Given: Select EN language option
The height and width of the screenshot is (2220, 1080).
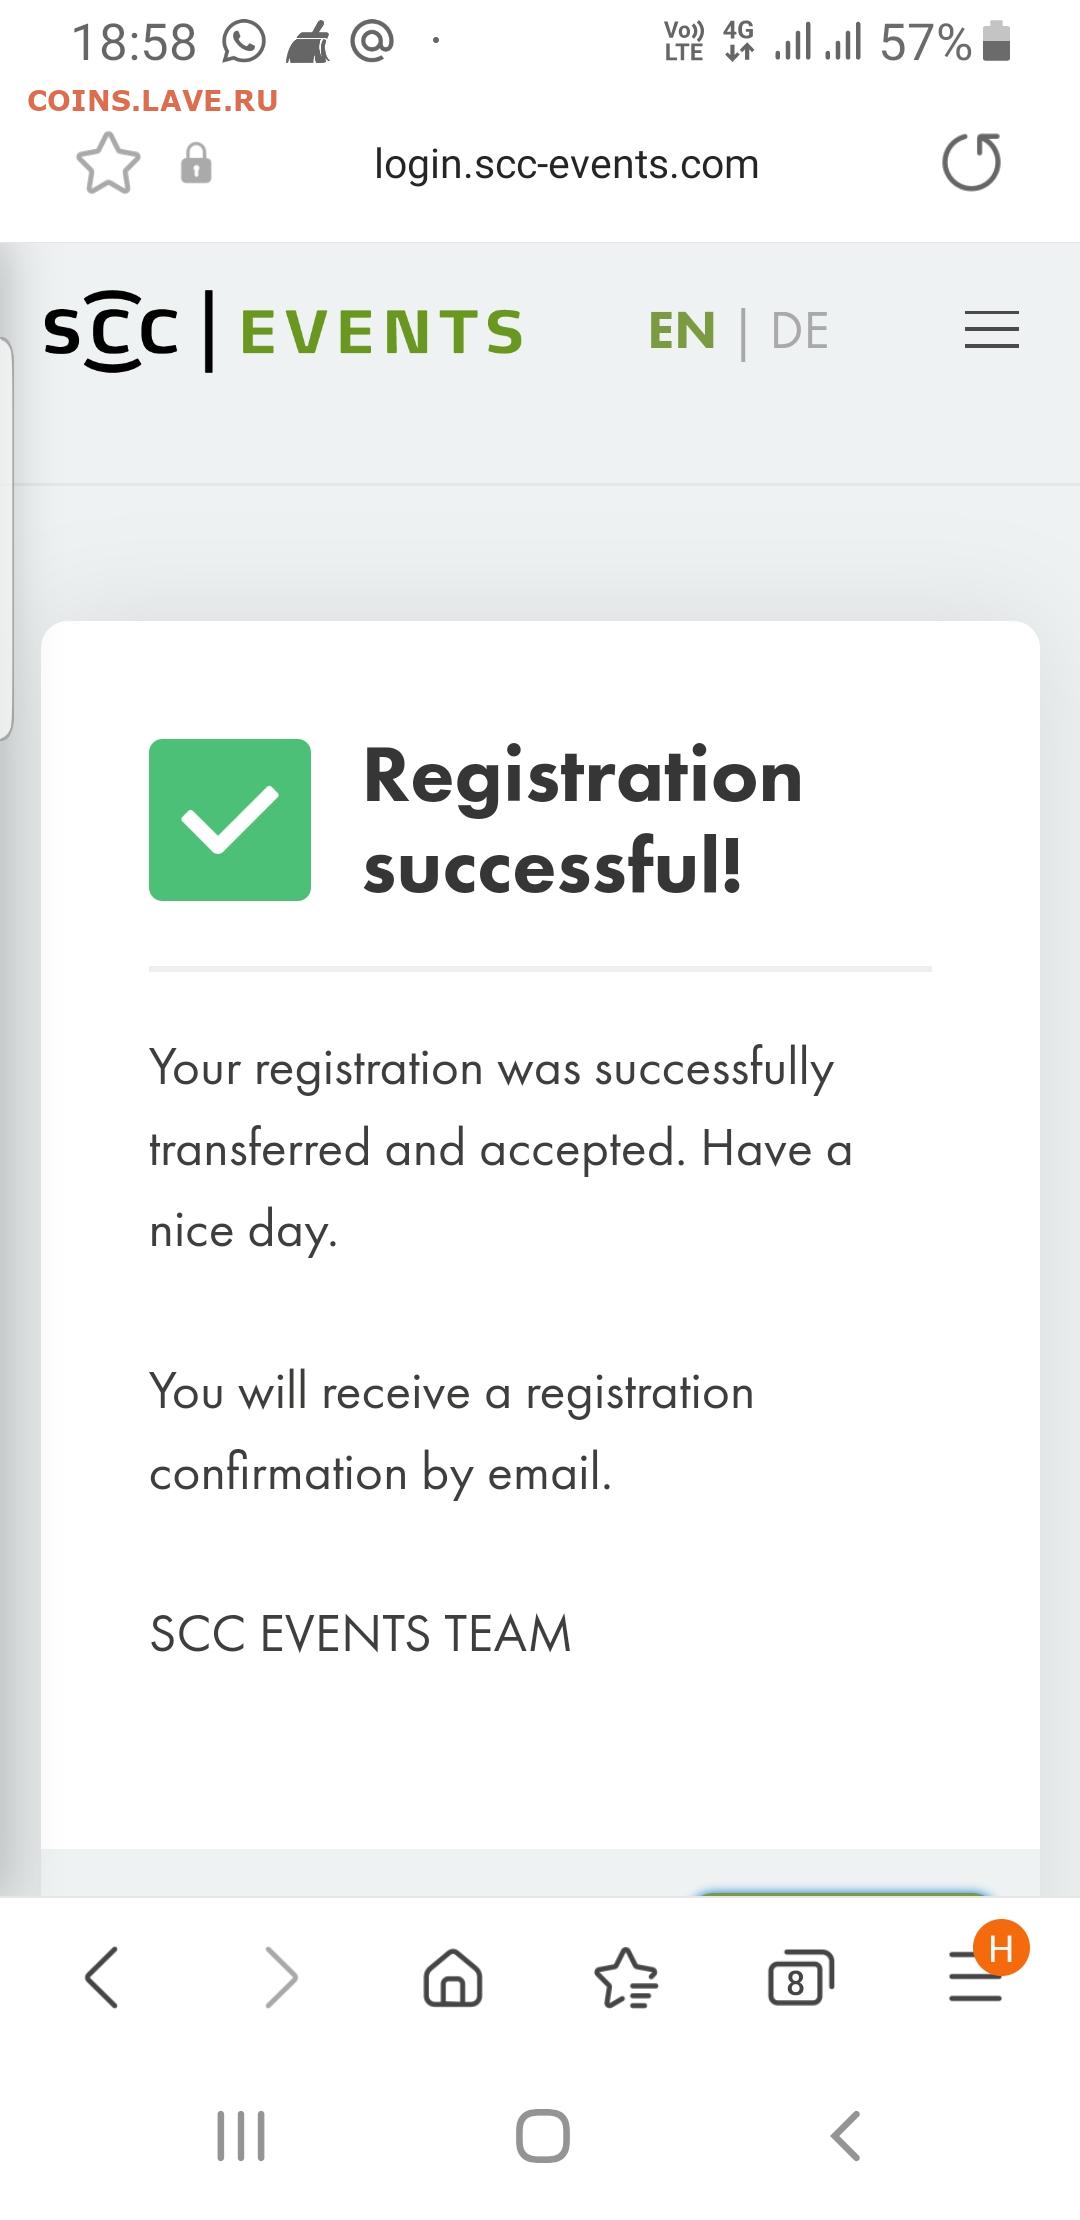Looking at the screenshot, I should [682, 331].
